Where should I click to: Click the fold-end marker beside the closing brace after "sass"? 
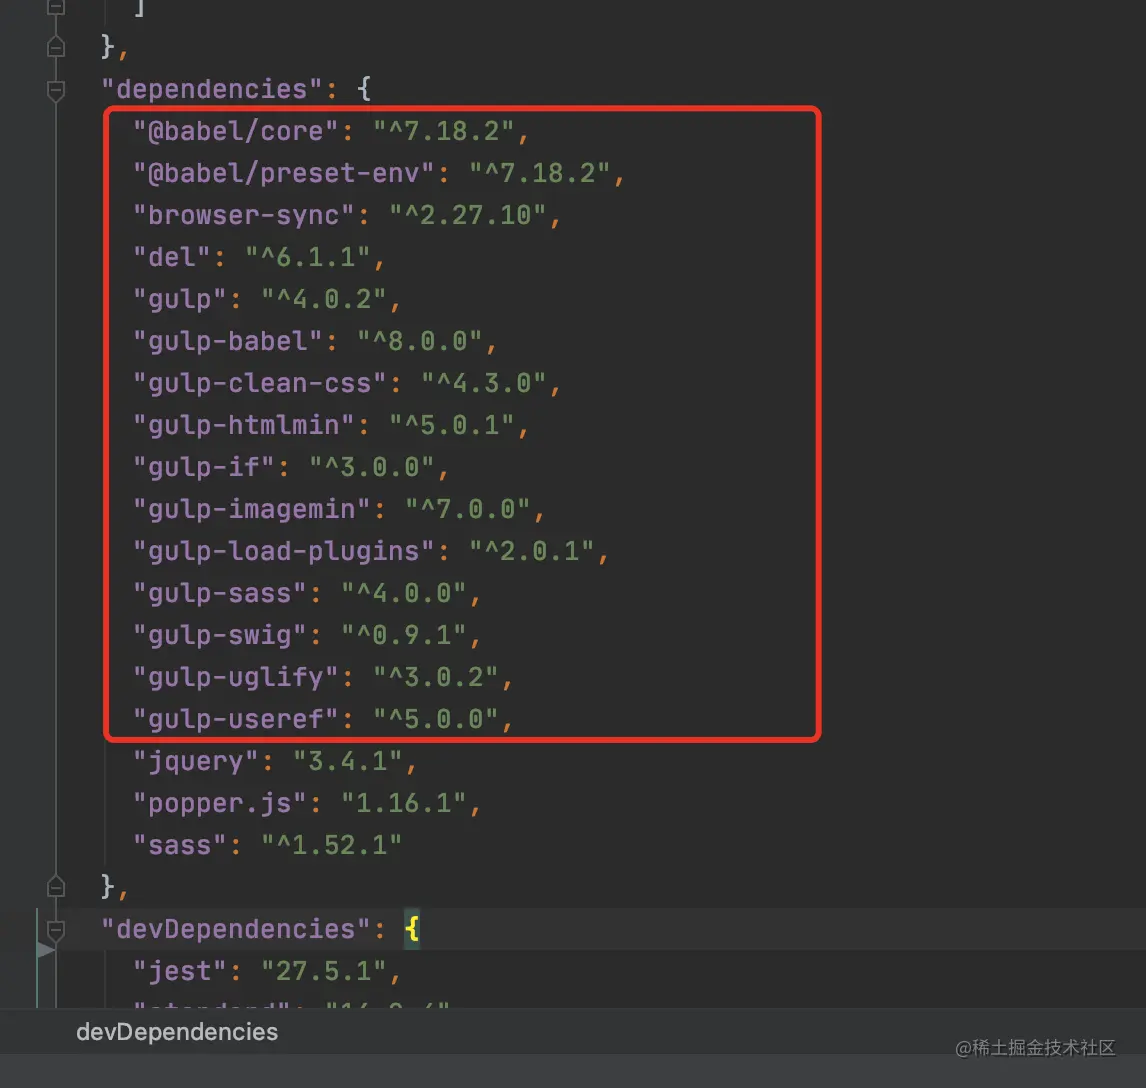click(x=56, y=887)
